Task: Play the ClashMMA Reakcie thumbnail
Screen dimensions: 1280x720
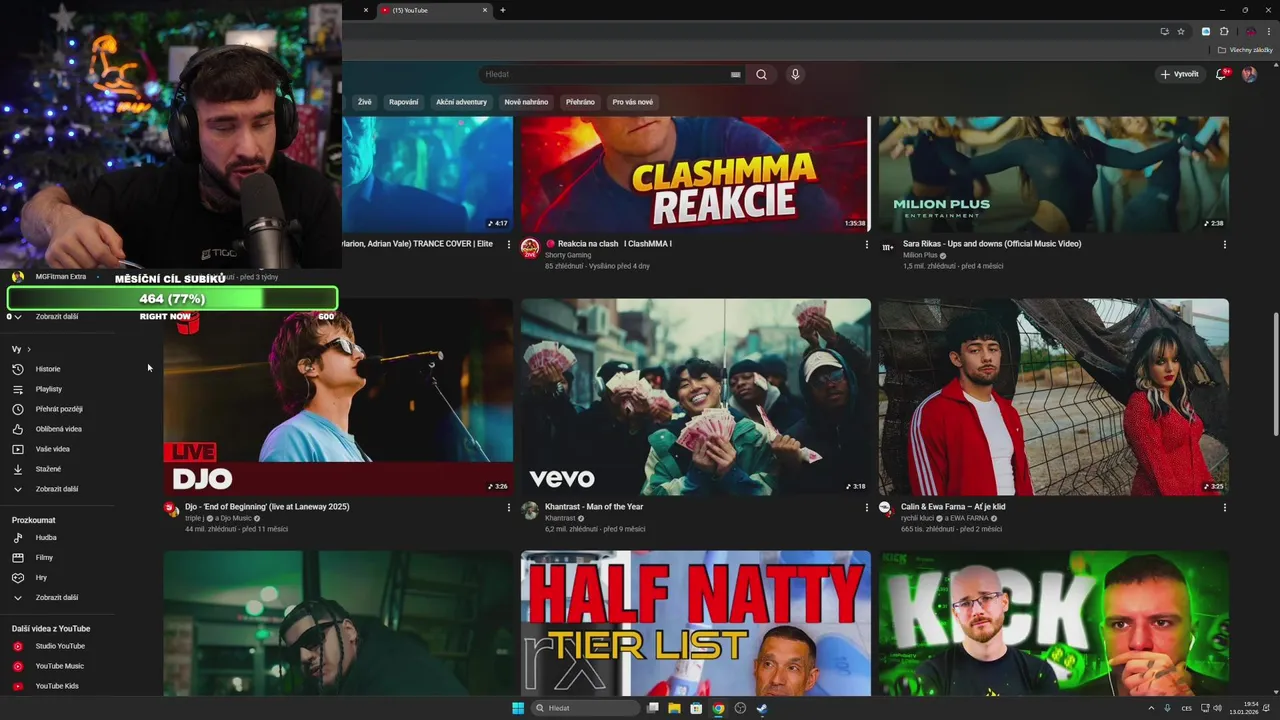Action: point(696,174)
